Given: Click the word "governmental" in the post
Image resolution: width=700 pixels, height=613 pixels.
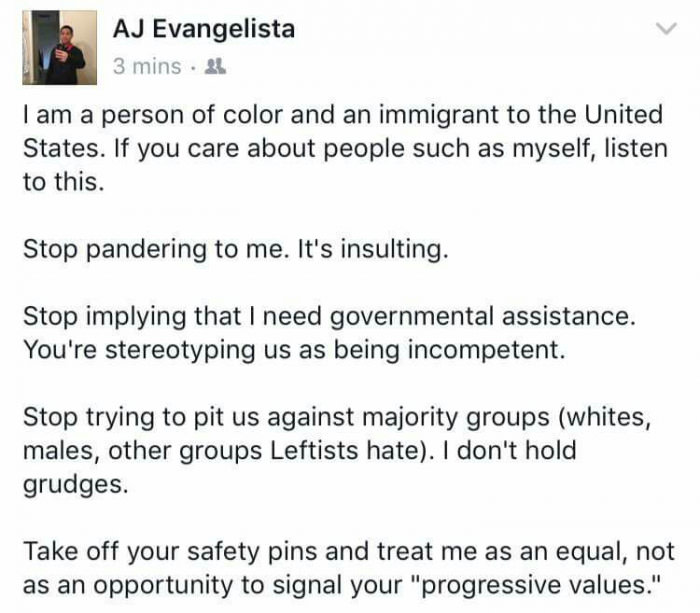Looking at the screenshot, I should pyautogui.click(x=412, y=317).
